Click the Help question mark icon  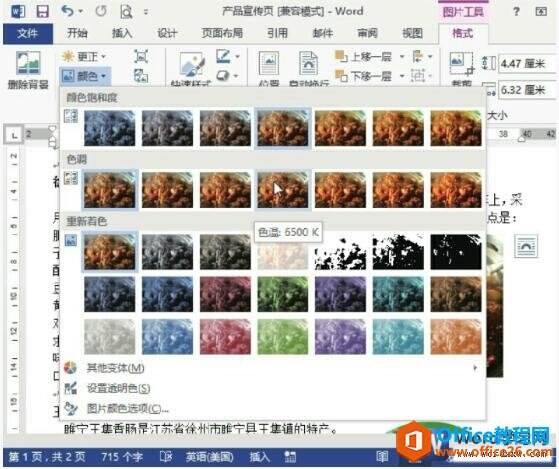[x=516, y=12]
